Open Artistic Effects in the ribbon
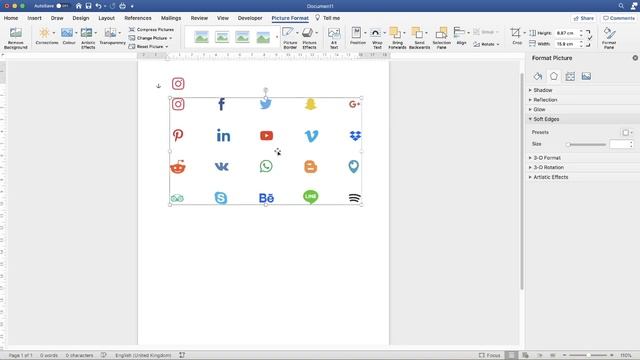The width and height of the screenshot is (640, 360). pyautogui.click(x=88, y=38)
